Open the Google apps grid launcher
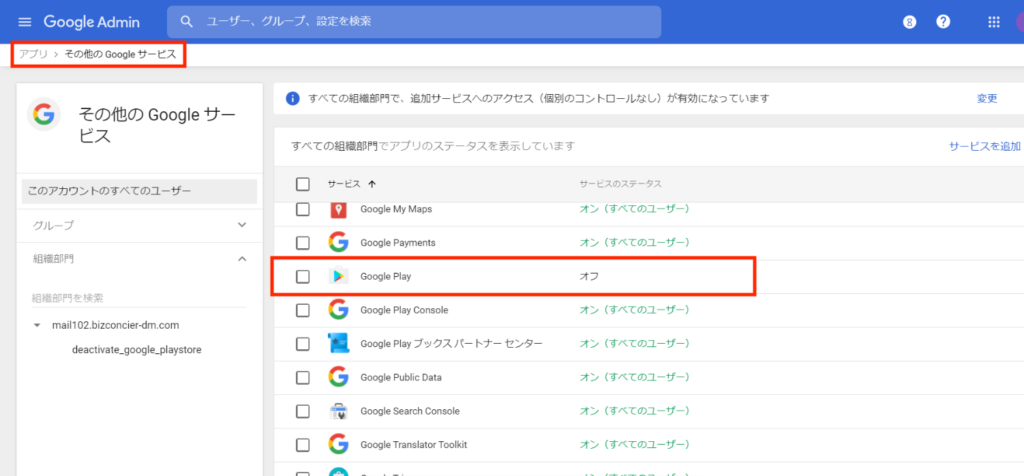The image size is (1024, 476). click(x=993, y=22)
